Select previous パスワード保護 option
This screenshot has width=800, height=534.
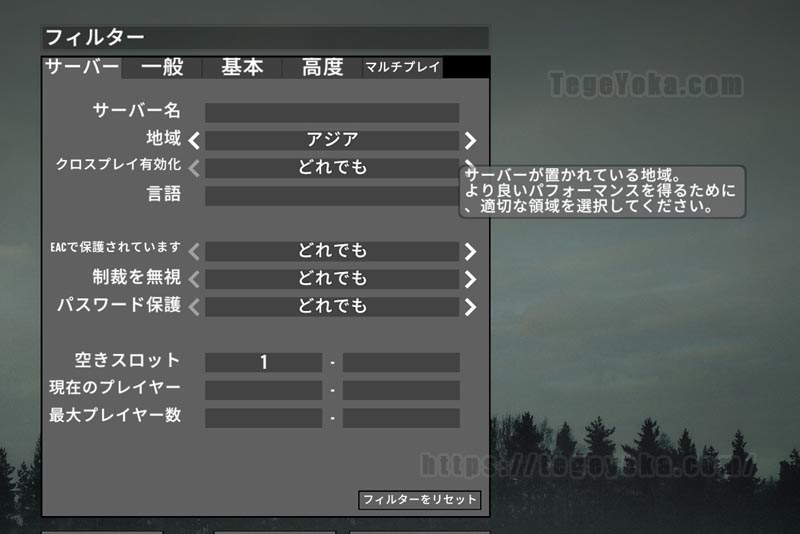click(194, 307)
